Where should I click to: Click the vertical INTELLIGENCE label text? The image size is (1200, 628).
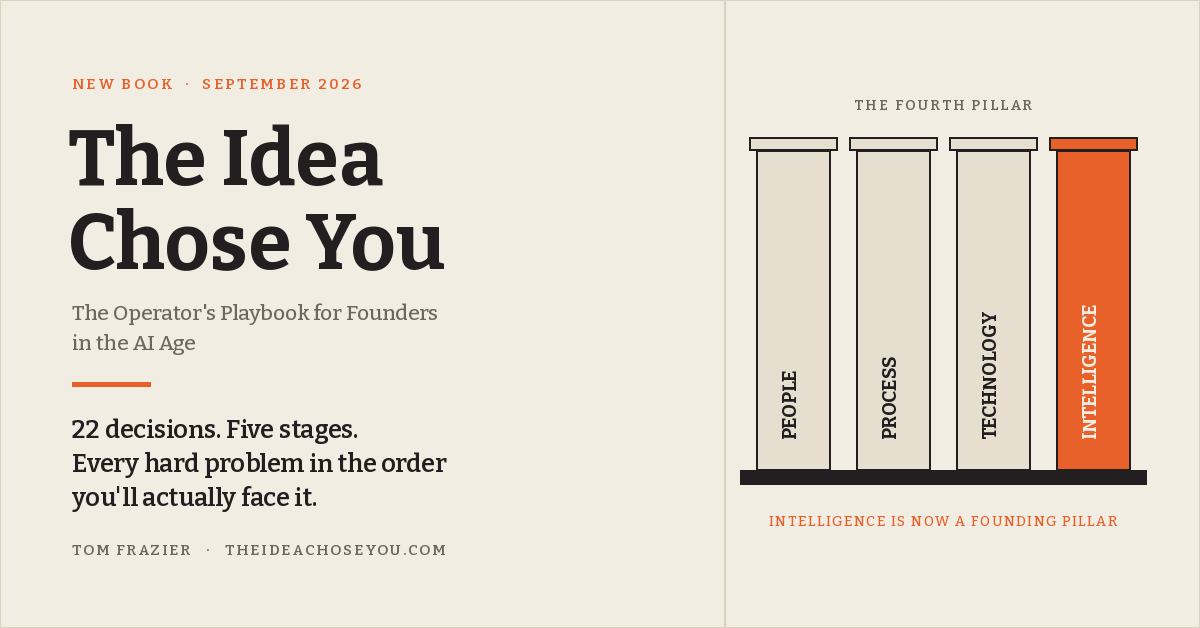click(1090, 371)
